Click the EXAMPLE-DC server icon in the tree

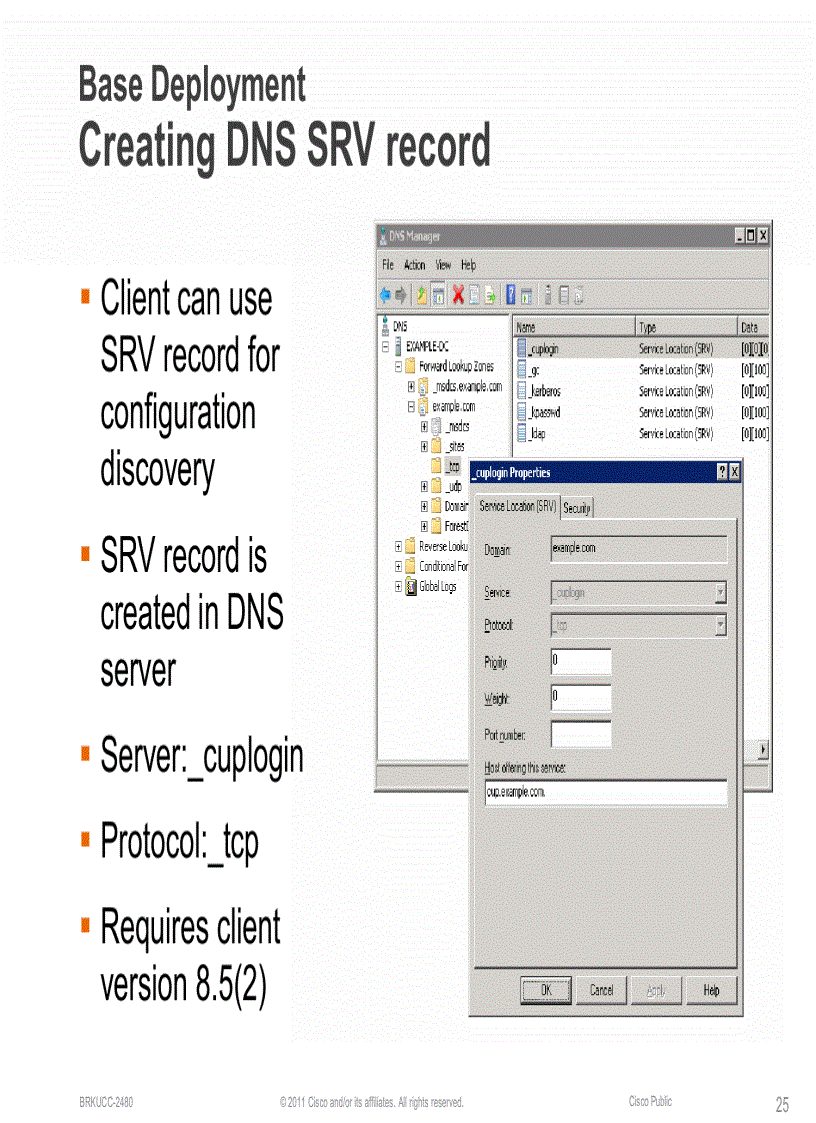[399, 346]
